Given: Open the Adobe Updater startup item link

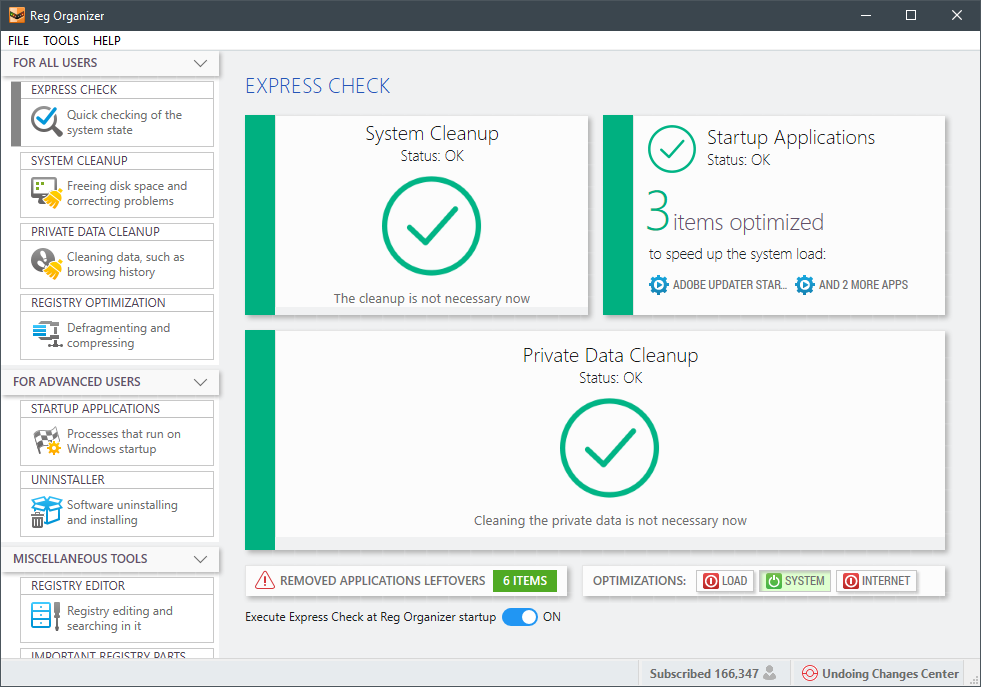Looking at the screenshot, I should click(x=729, y=285).
